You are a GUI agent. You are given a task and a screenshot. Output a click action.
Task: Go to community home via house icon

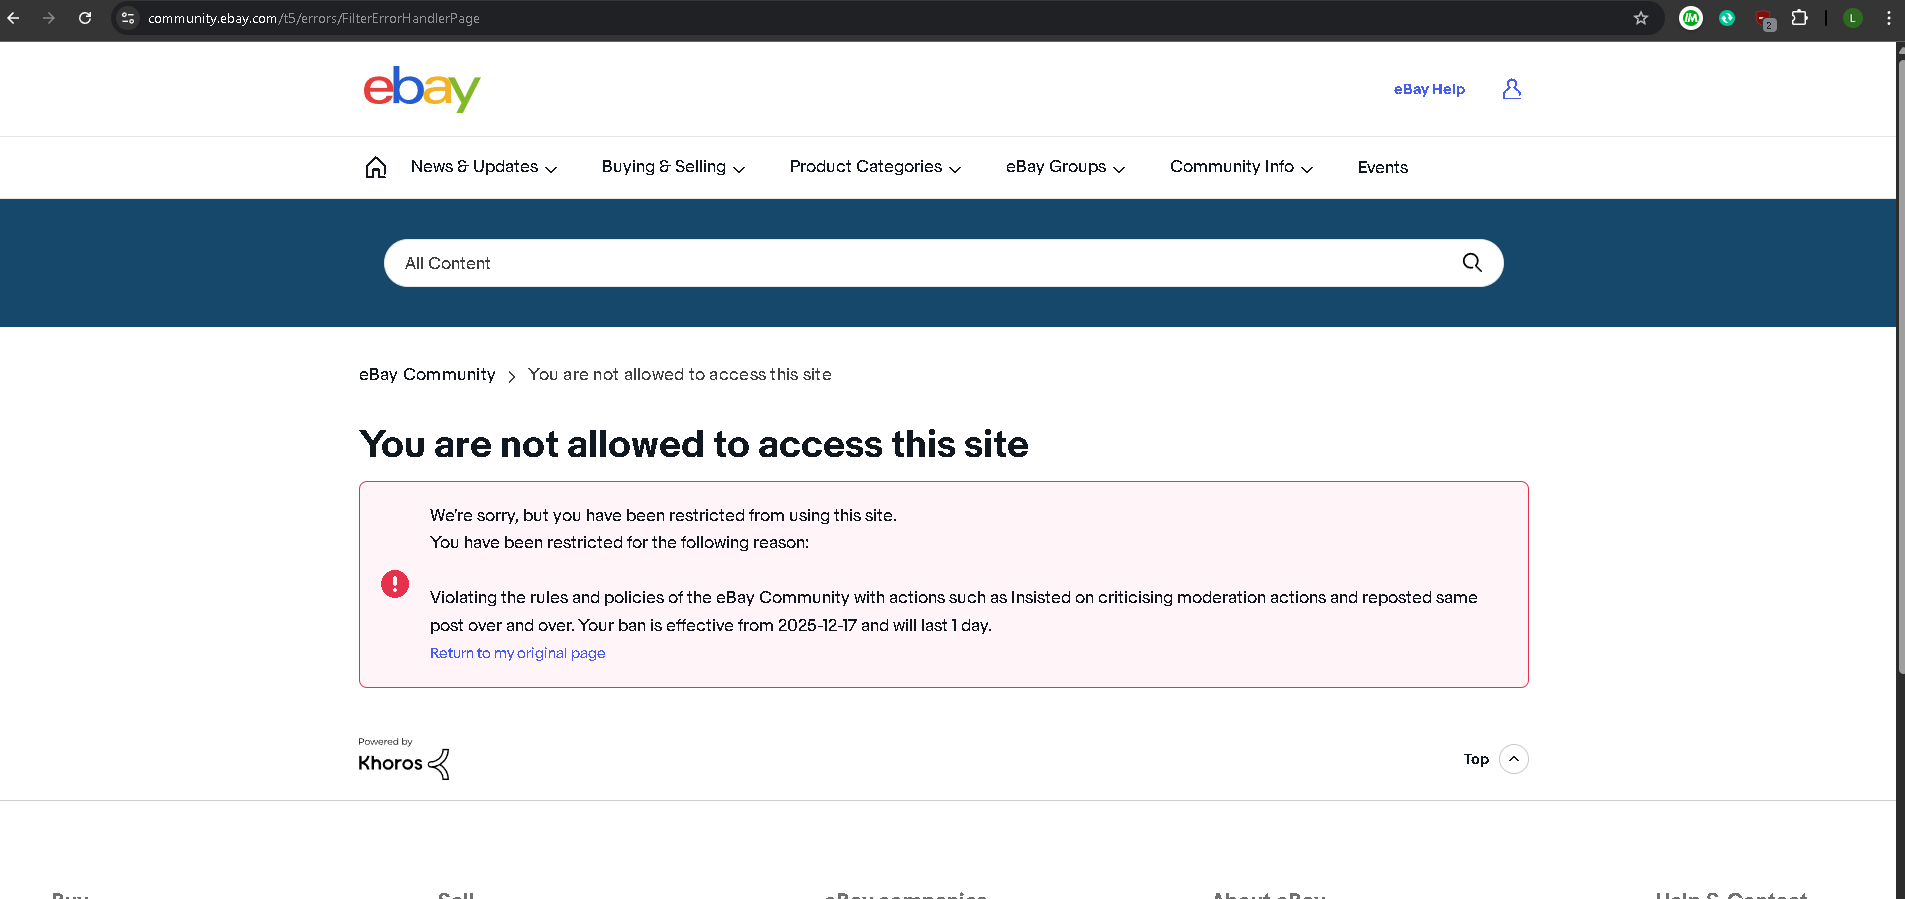[376, 167]
